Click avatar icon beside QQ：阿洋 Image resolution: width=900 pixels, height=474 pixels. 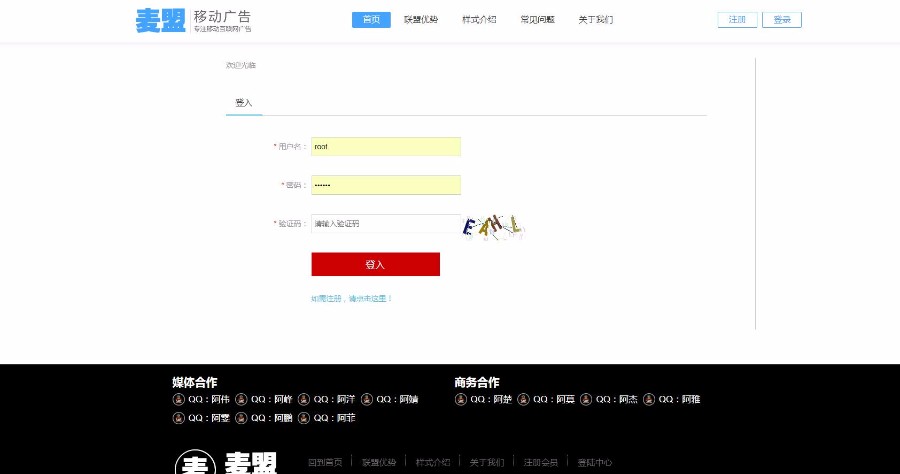point(304,399)
